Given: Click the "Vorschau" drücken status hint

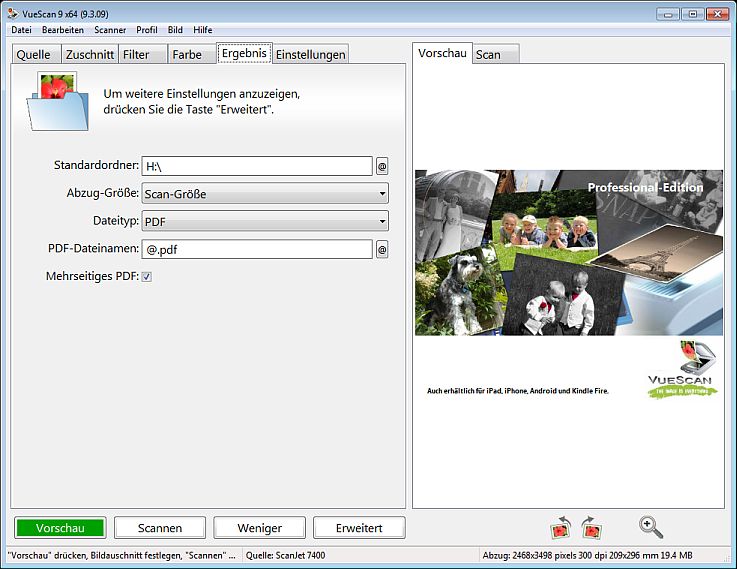Looking at the screenshot, I should pyautogui.click(x=123, y=555).
